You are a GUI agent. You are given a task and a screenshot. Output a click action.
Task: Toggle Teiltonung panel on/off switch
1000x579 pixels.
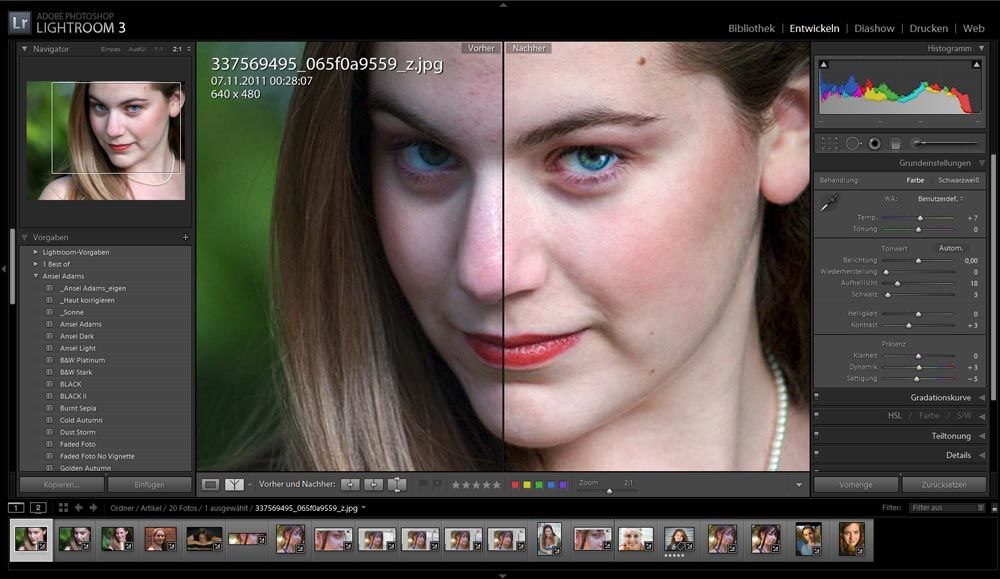(x=816, y=436)
